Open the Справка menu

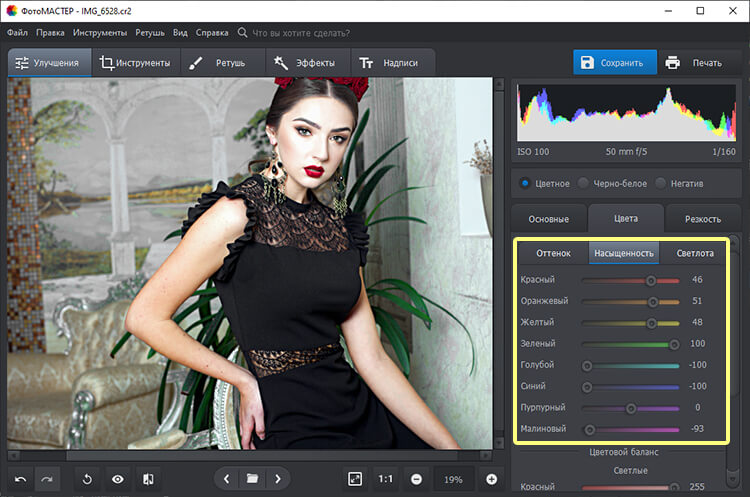point(212,32)
